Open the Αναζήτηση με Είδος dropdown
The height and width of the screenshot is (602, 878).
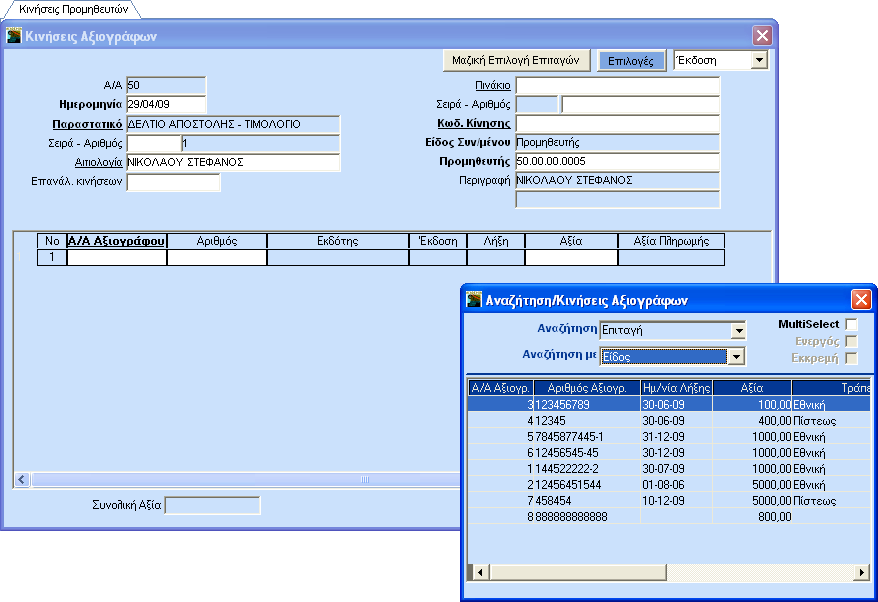[x=736, y=357]
